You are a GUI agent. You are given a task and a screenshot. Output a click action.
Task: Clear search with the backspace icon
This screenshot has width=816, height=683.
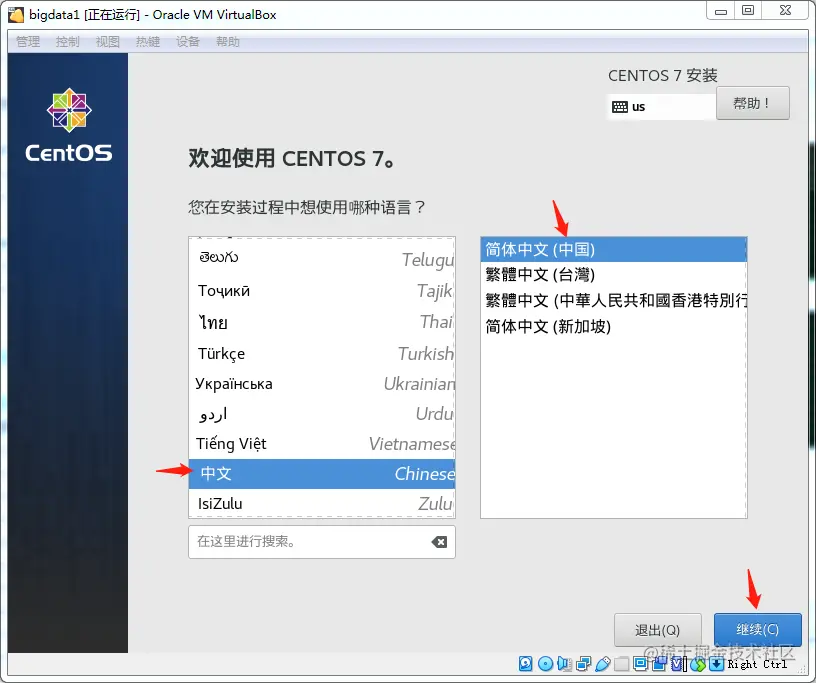(439, 542)
